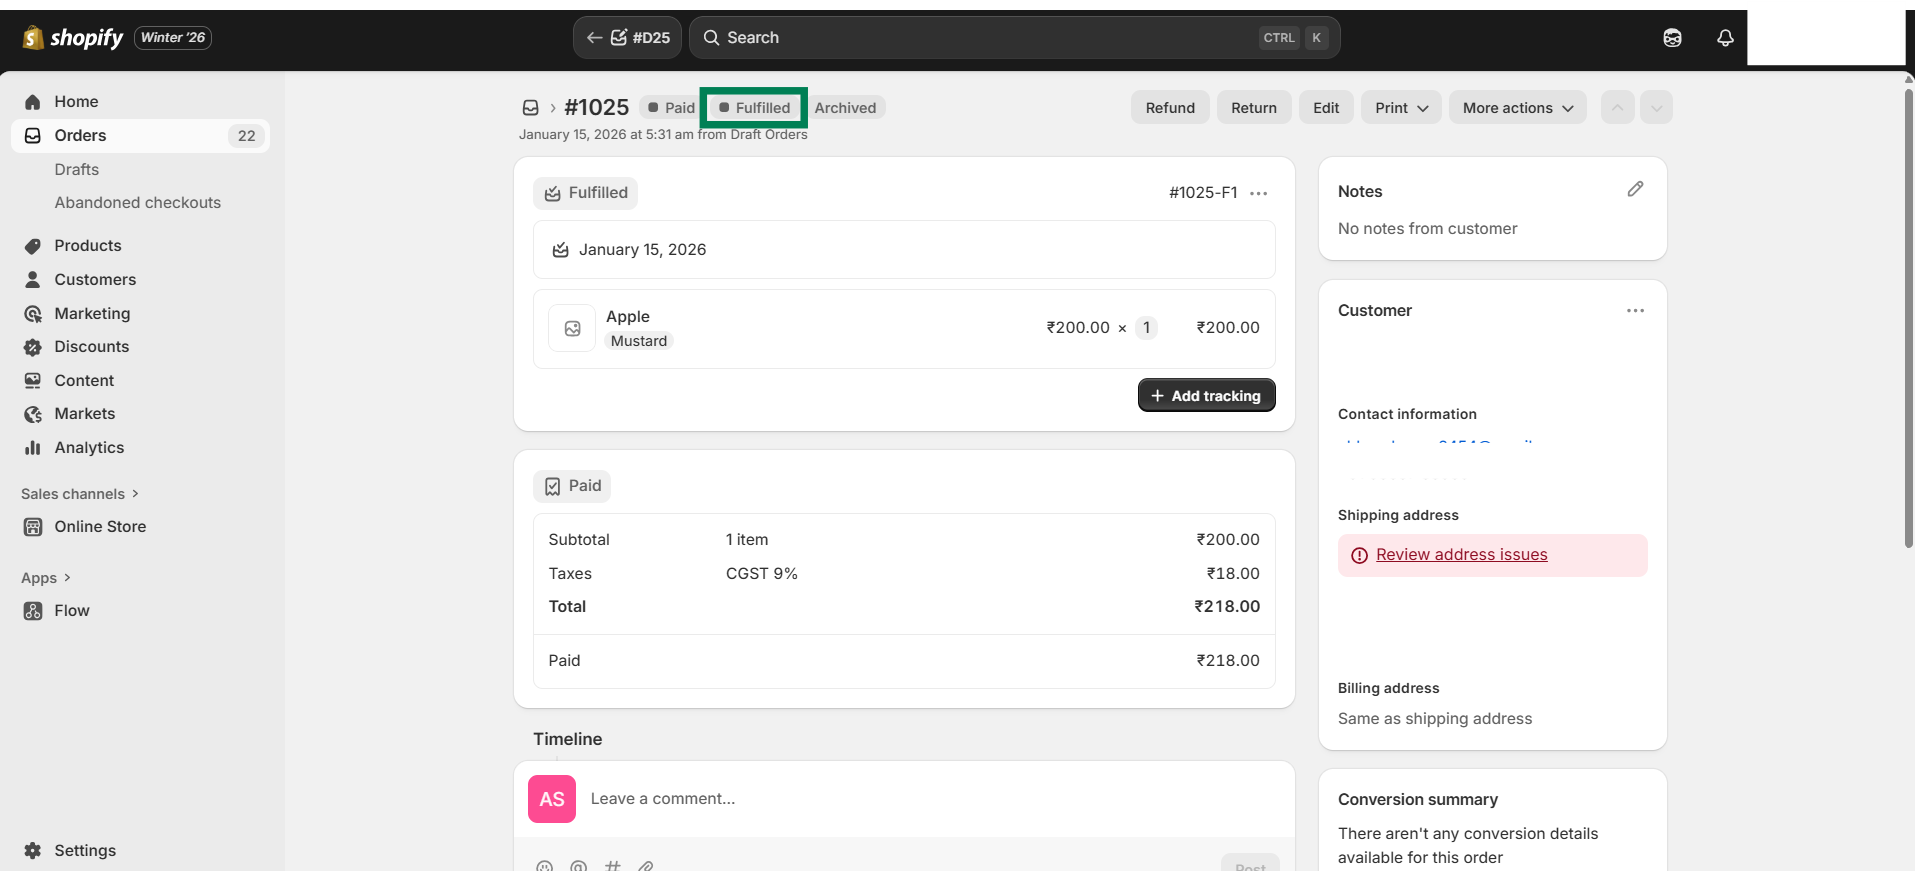
Task: Open Abandoned checkouts page
Action: [137, 203]
